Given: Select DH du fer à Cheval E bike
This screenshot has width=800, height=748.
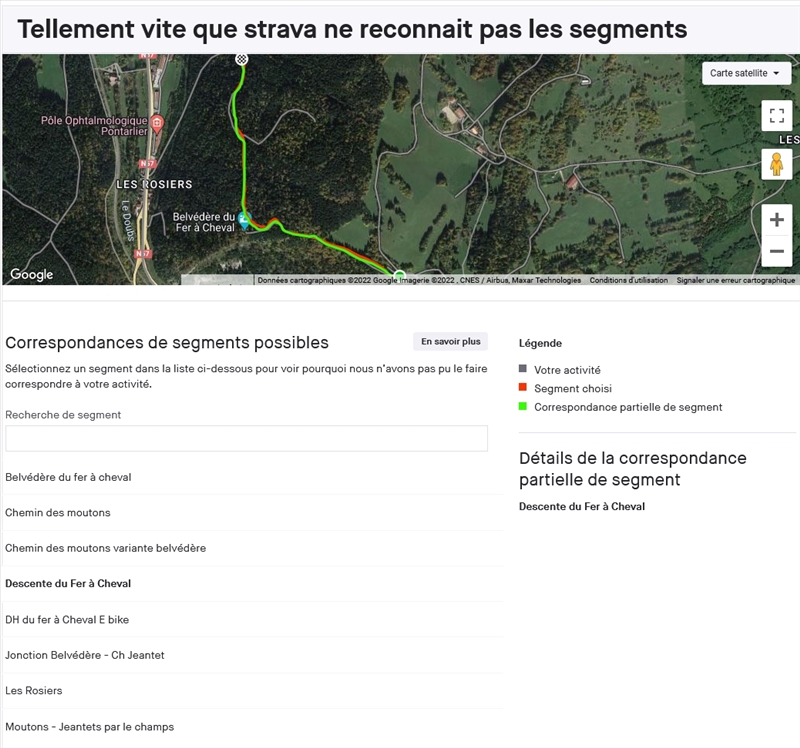Looking at the screenshot, I should (253, 619).
